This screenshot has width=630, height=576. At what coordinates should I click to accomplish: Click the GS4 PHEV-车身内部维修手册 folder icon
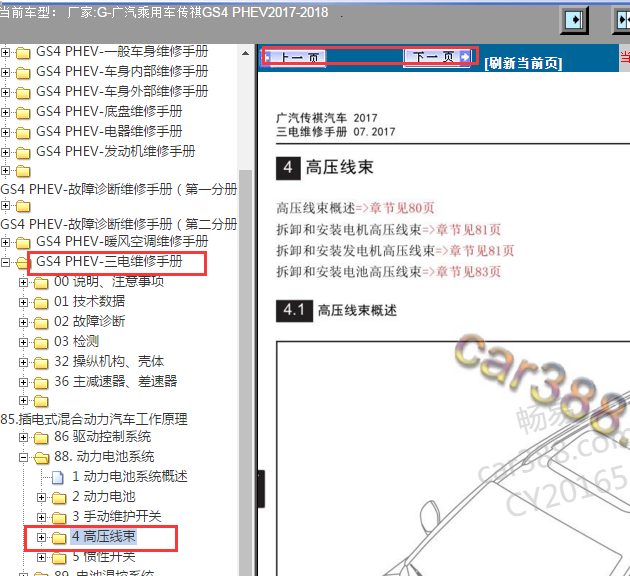click(23, 73)
